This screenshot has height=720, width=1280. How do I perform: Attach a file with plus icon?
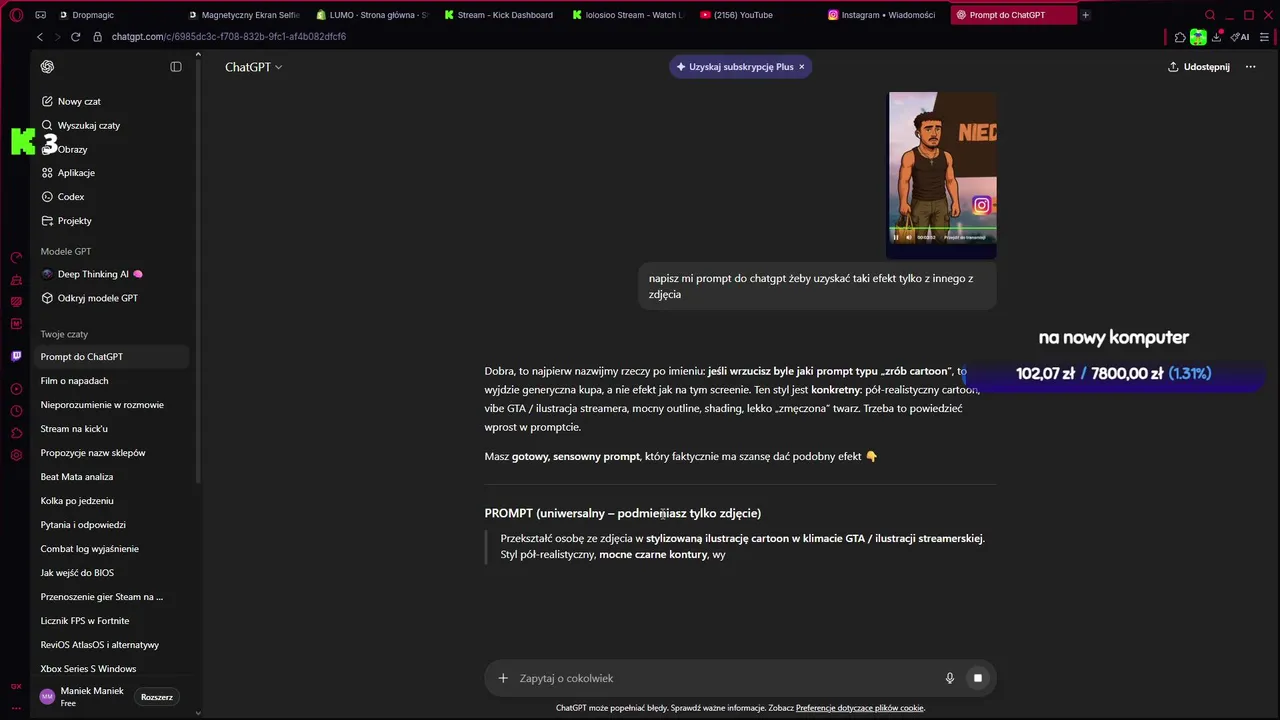pyautogui.click(x=503, y=678)
